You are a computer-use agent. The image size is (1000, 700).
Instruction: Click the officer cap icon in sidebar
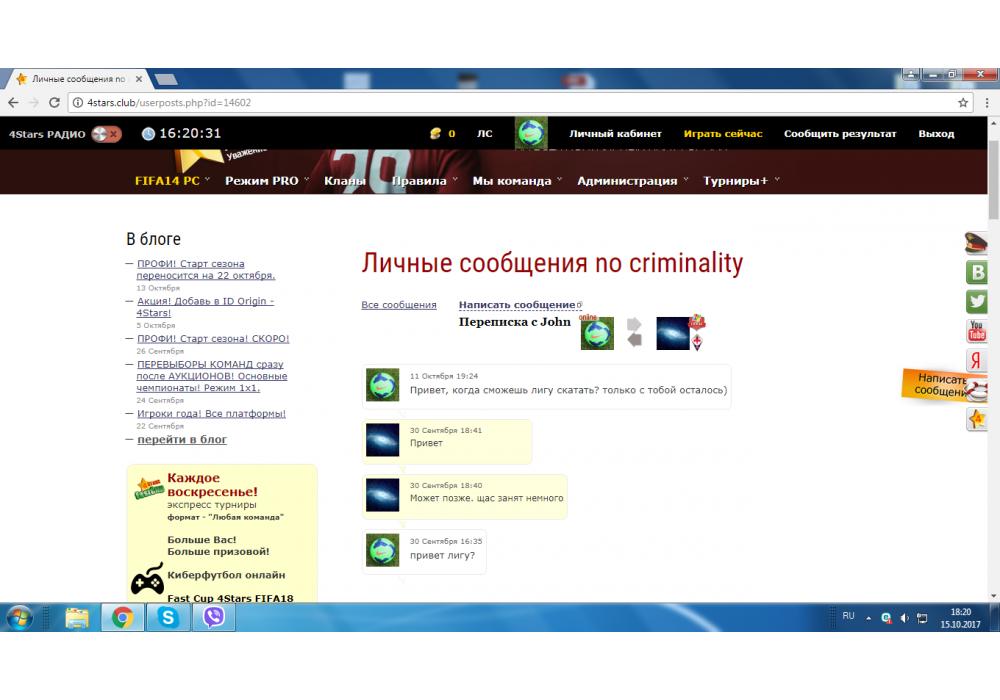(x=976, y=243)
